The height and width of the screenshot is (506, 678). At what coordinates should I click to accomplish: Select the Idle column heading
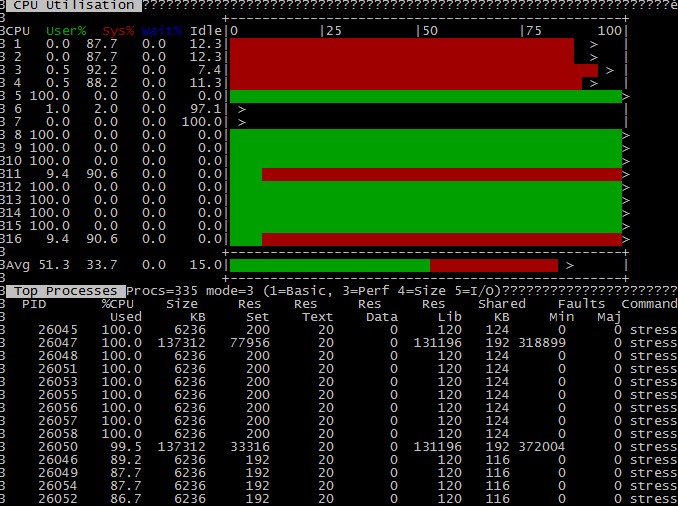tap(206, 31)
